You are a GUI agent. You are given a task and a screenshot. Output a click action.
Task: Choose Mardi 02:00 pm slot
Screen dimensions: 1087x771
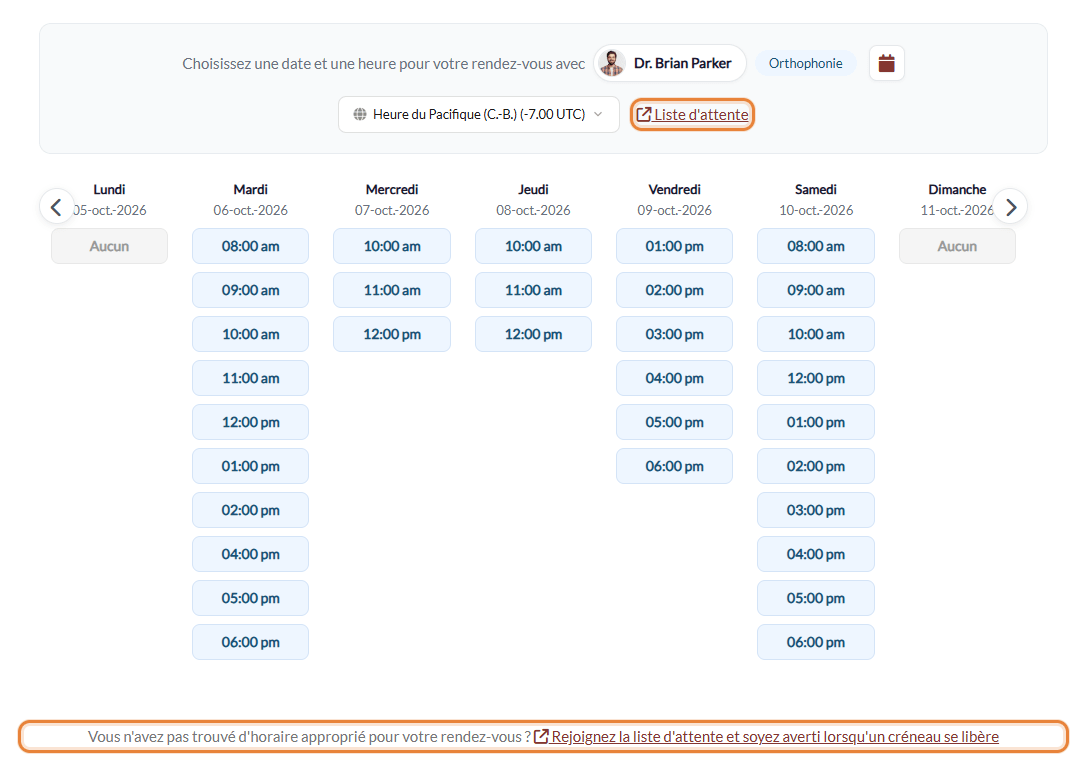250,510
